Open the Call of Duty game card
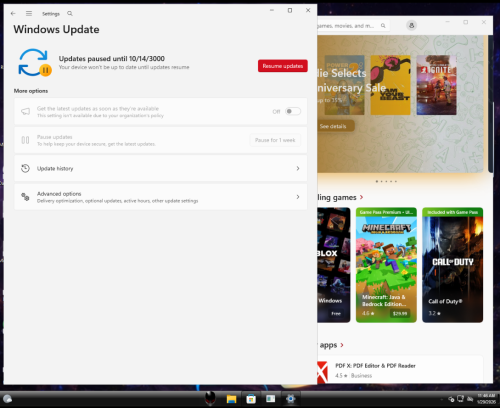 tap(452, 265)
